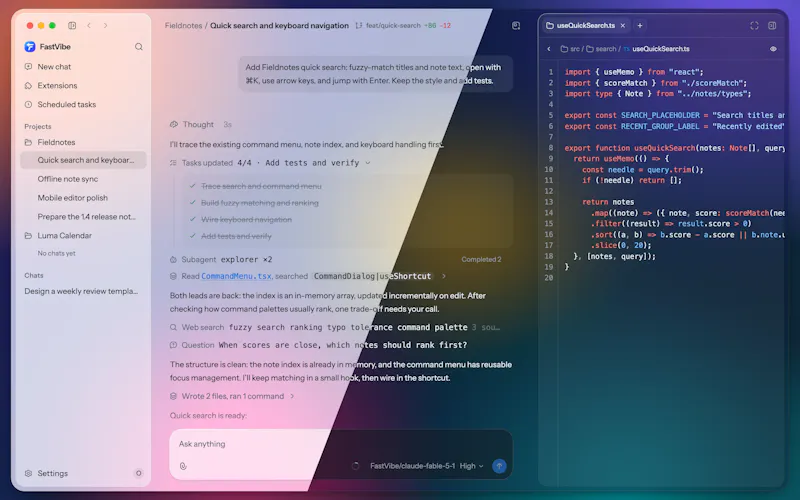Viewport: 800px width, 500px height.
Task: Open Design a weekly review templa... chat
Action: point(83,291)
